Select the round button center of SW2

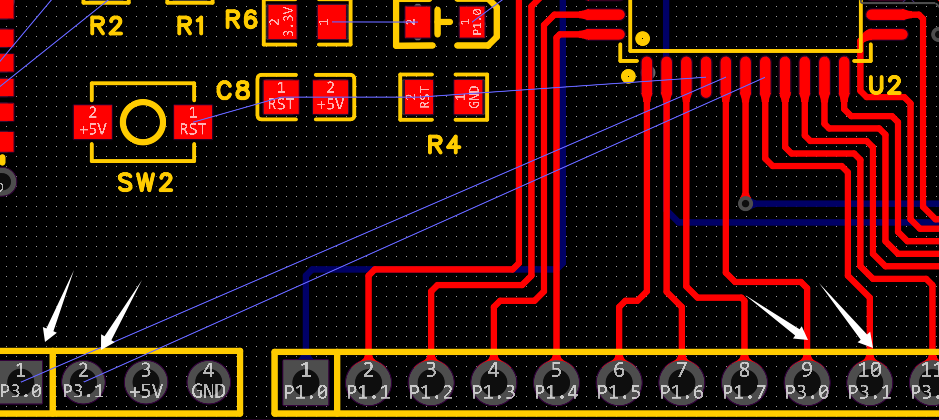pyautogui.click(x=142, y=121)
